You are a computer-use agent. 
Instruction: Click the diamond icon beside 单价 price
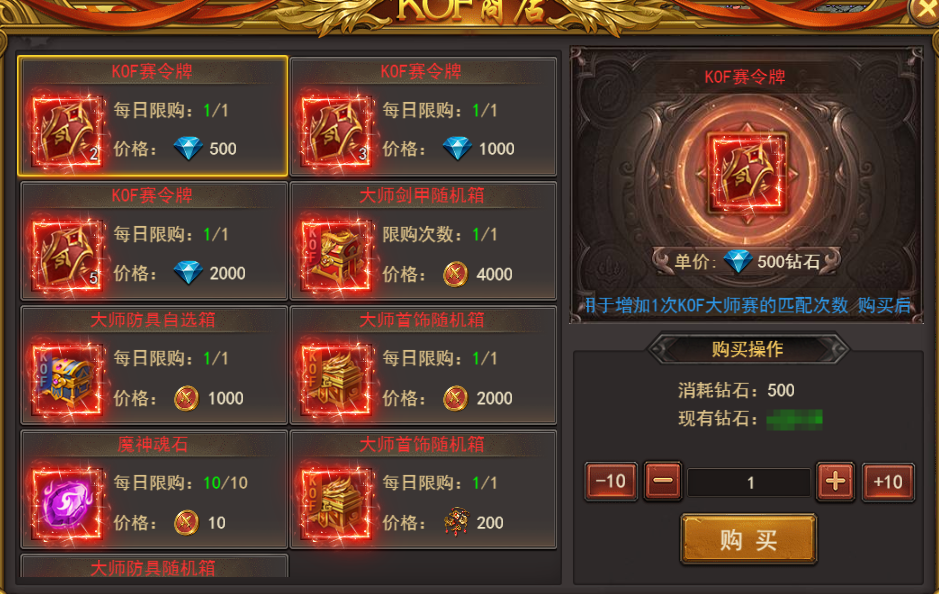click(737, 262)
